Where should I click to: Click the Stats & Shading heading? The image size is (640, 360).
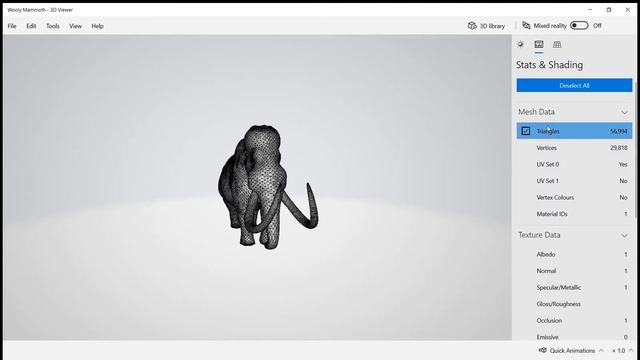coord(549,65)
